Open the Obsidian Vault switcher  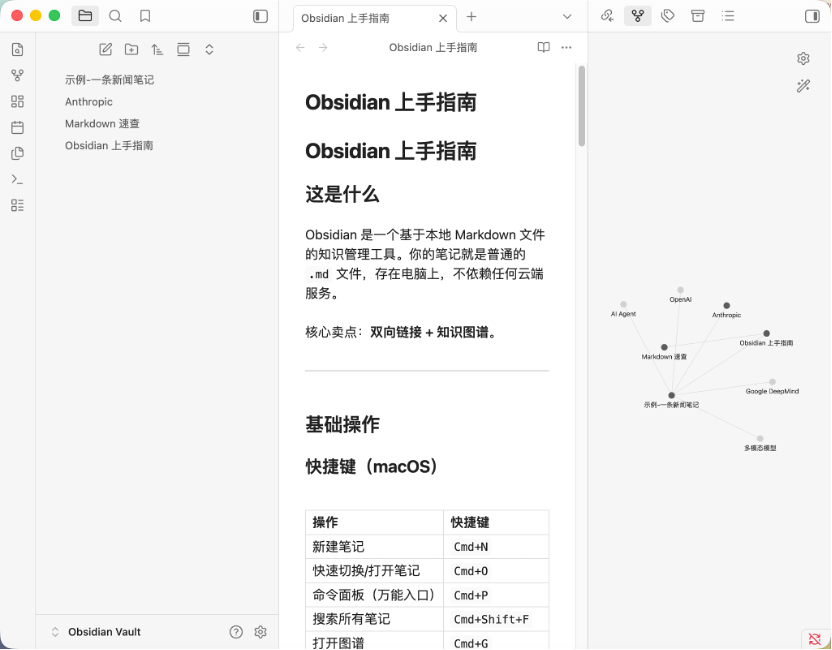coord(96,632)
